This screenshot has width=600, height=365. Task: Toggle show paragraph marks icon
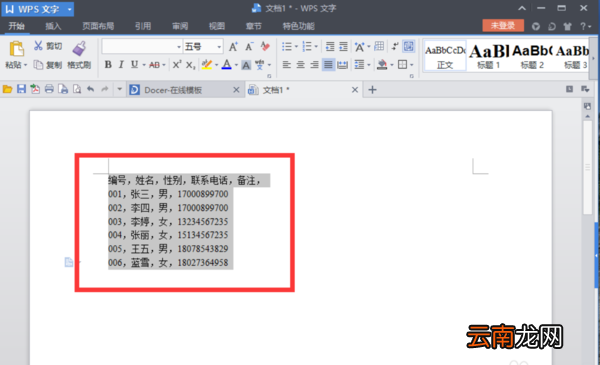coord(395,46)
